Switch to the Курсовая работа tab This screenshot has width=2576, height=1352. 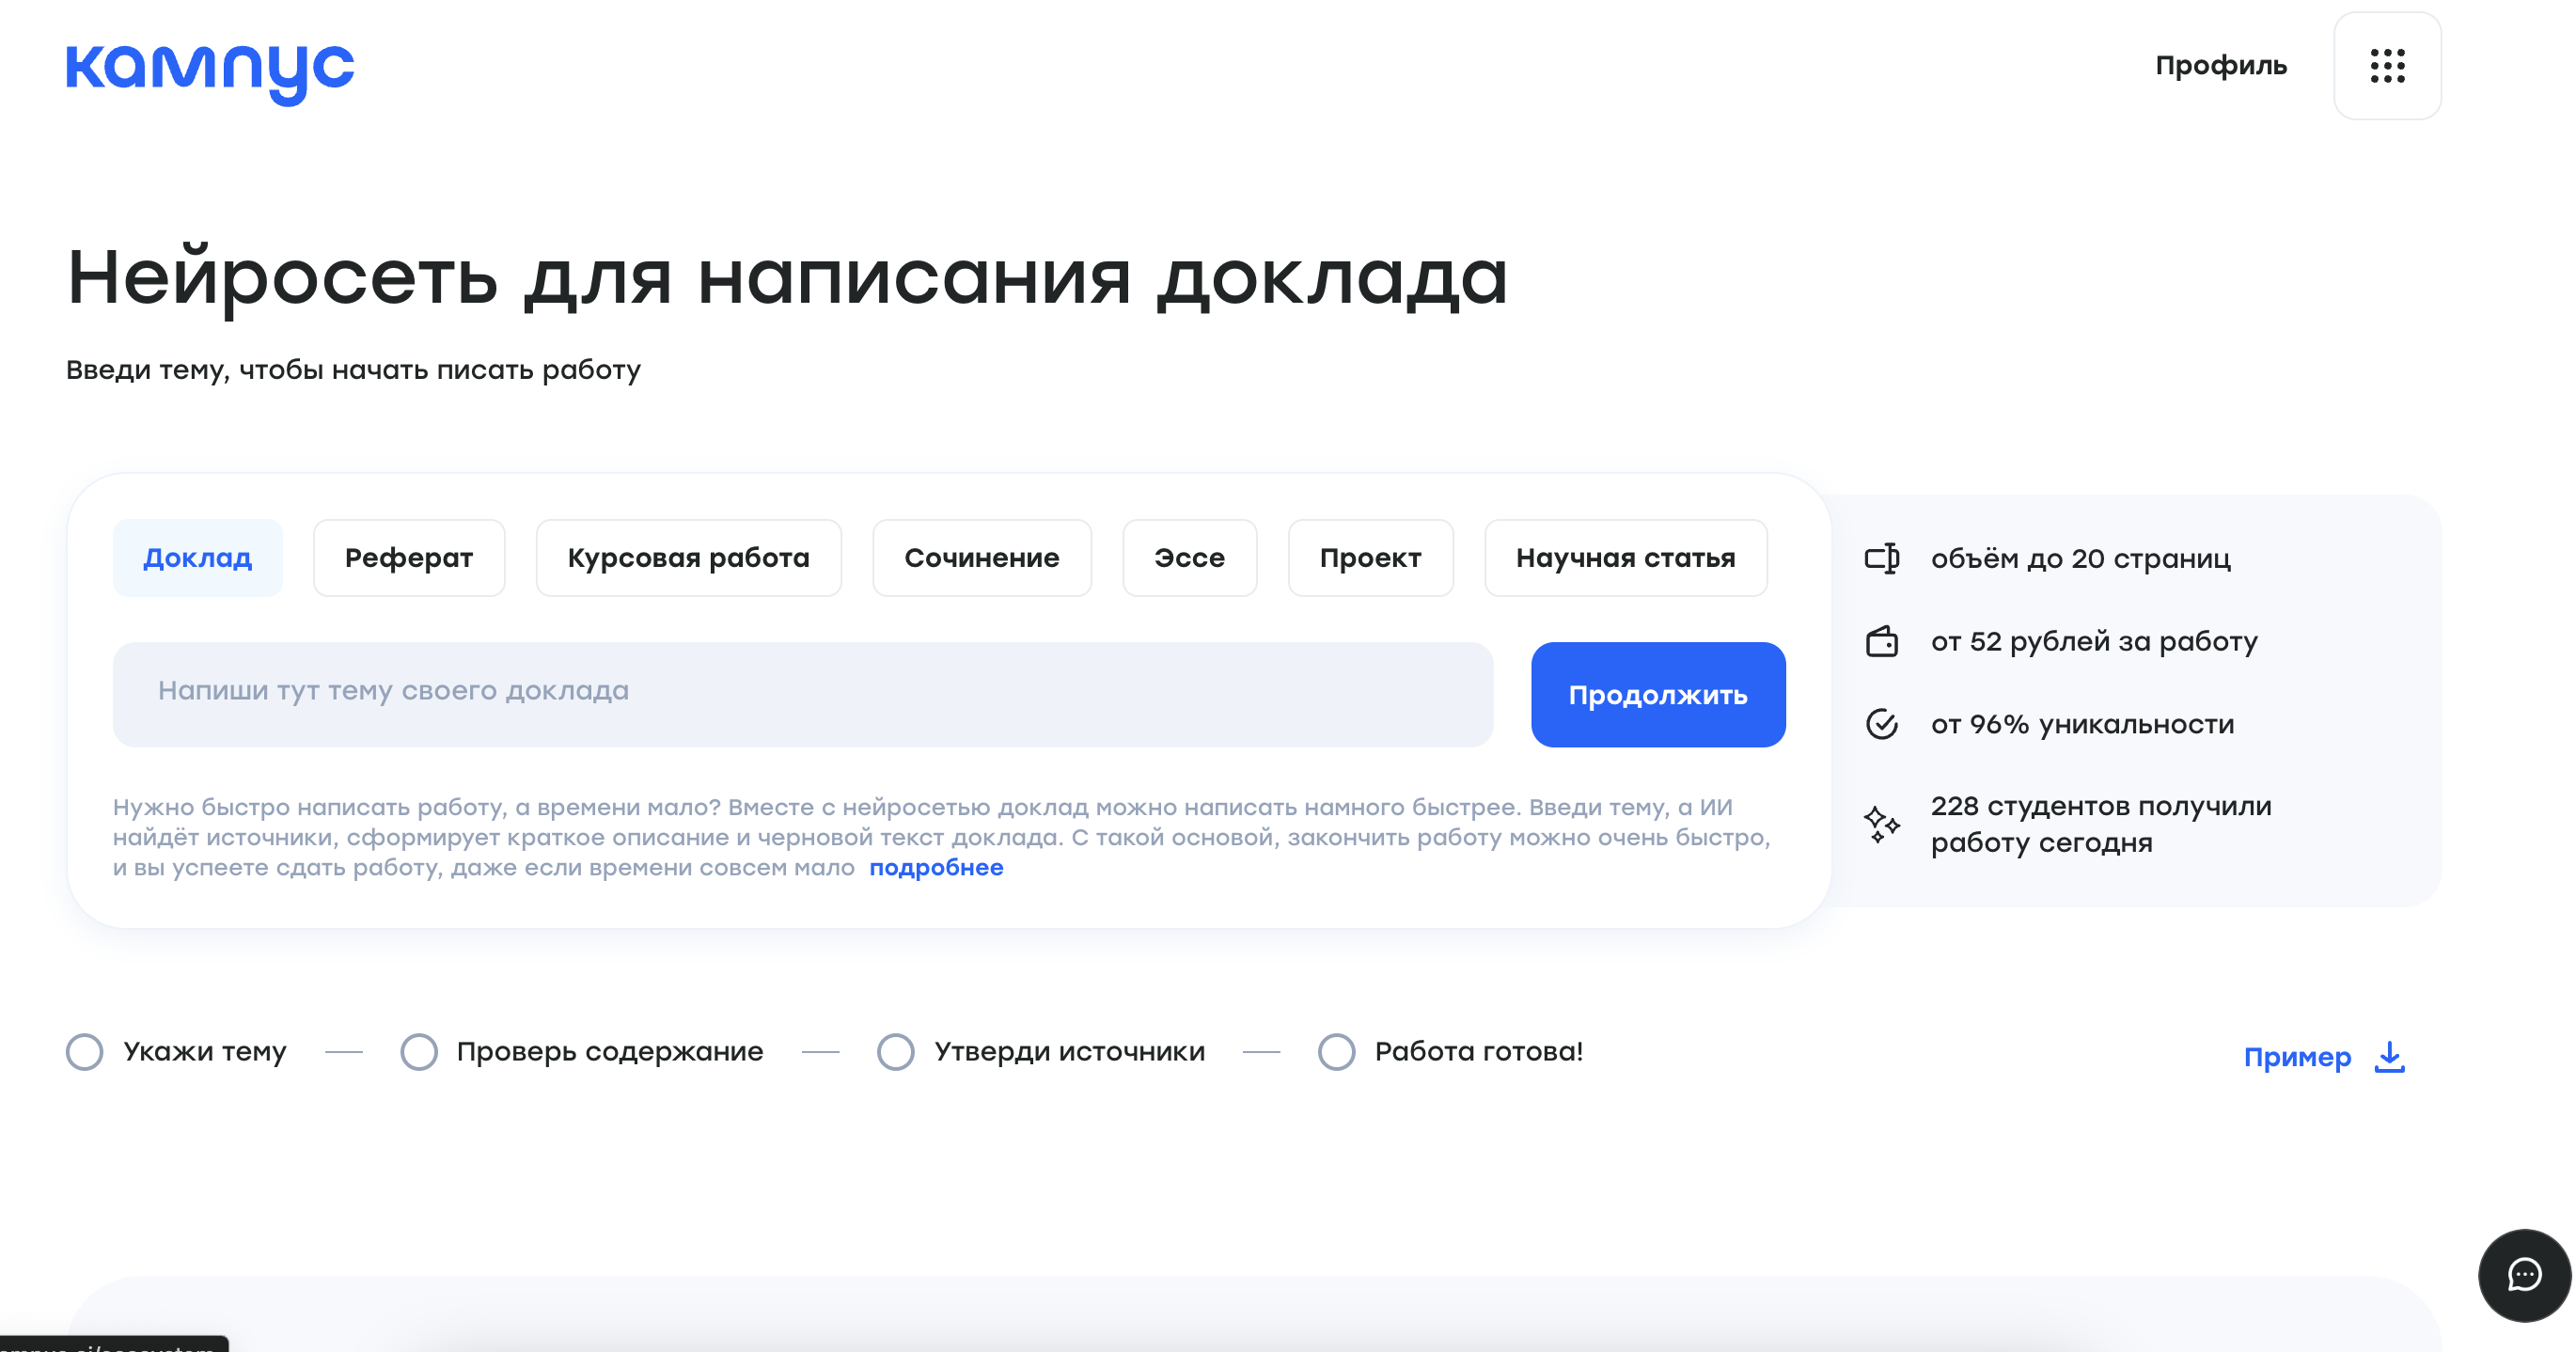tap(689, 558)
